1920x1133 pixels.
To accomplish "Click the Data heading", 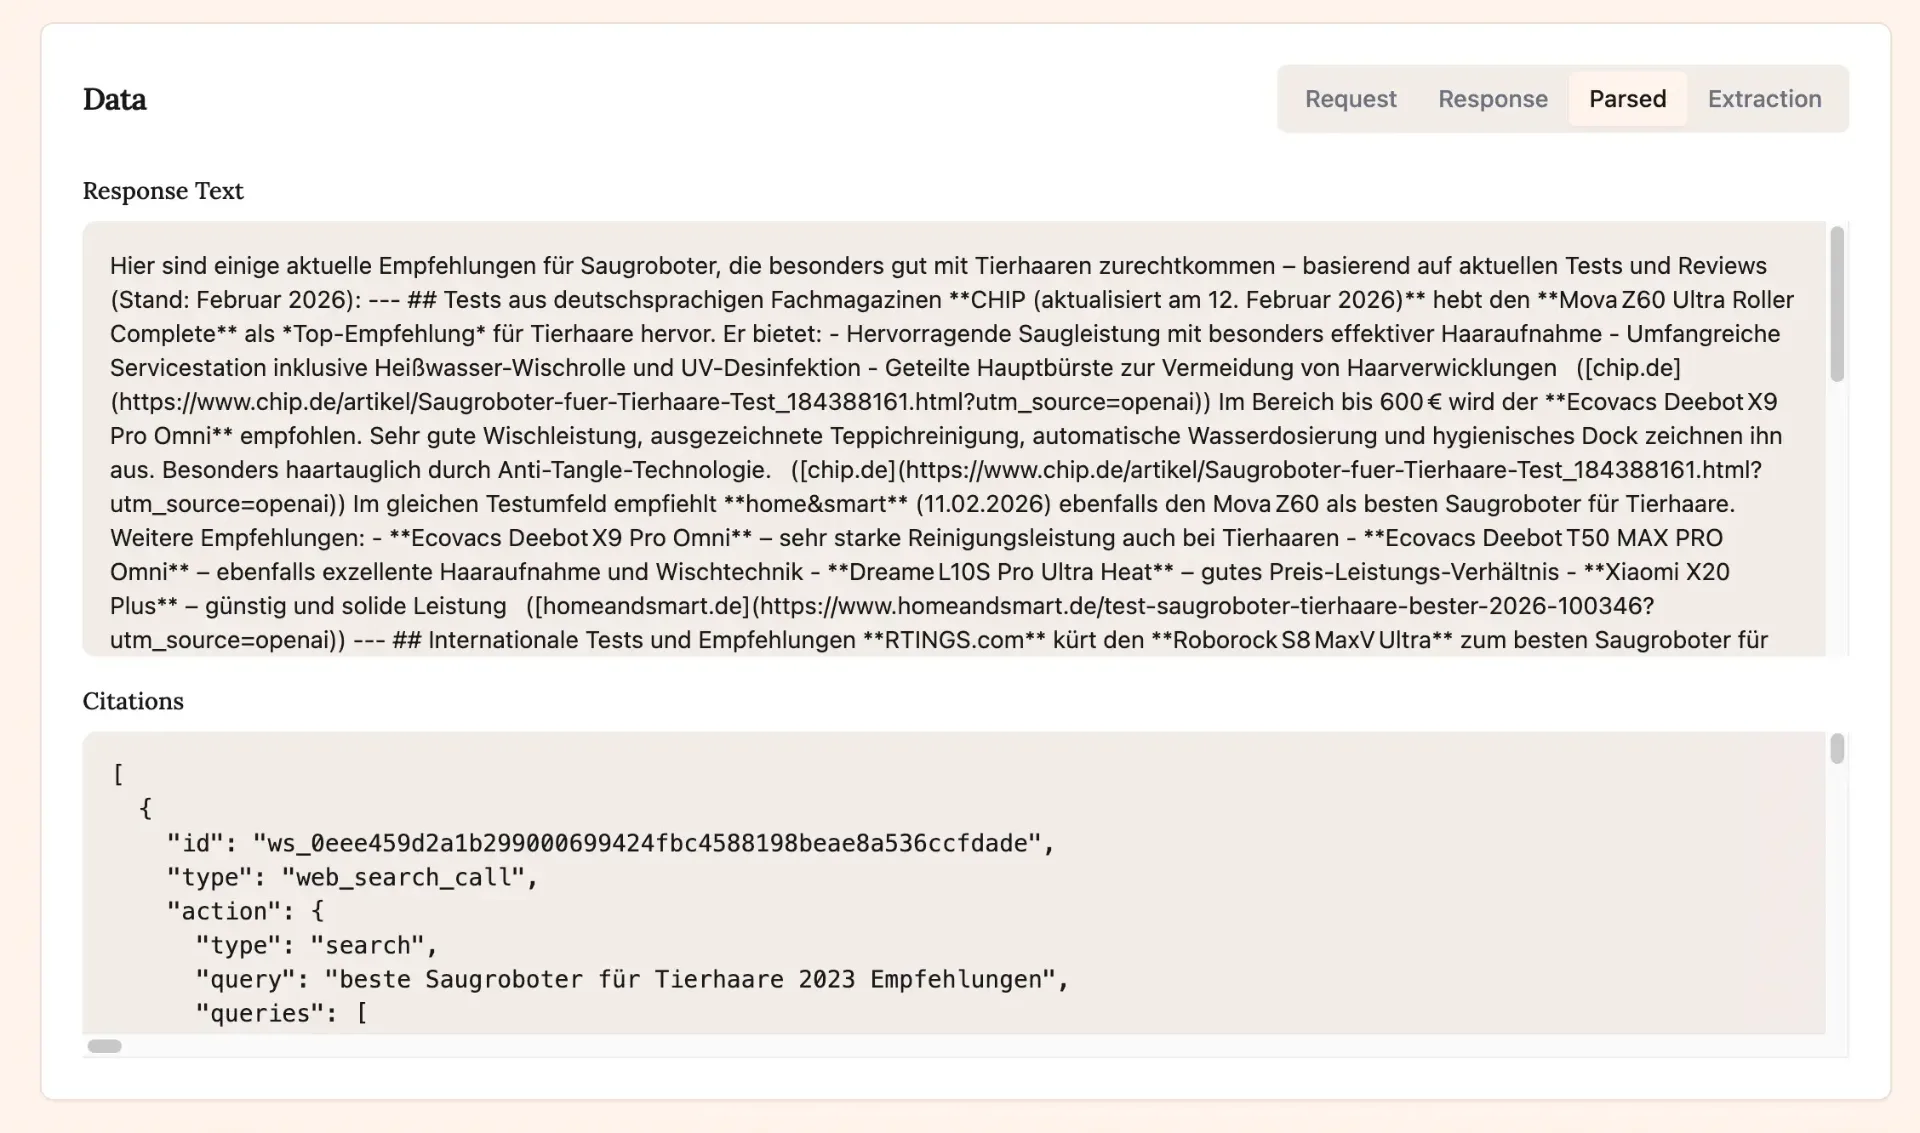I will pyautogui.click(x=114, y=99).
